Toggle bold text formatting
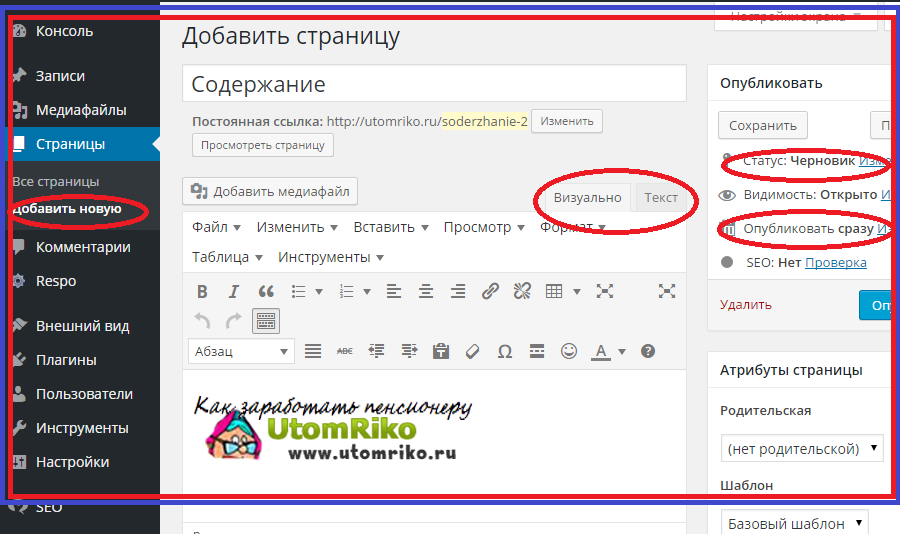 pyautogui.click(x=202, y=292)
